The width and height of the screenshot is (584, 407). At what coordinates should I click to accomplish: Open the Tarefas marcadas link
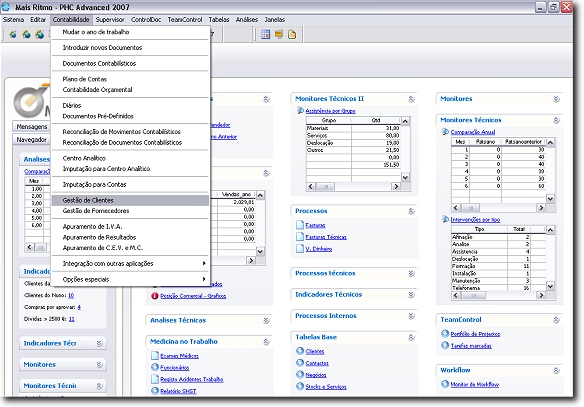pyautogui.click(x=471, y=346)
